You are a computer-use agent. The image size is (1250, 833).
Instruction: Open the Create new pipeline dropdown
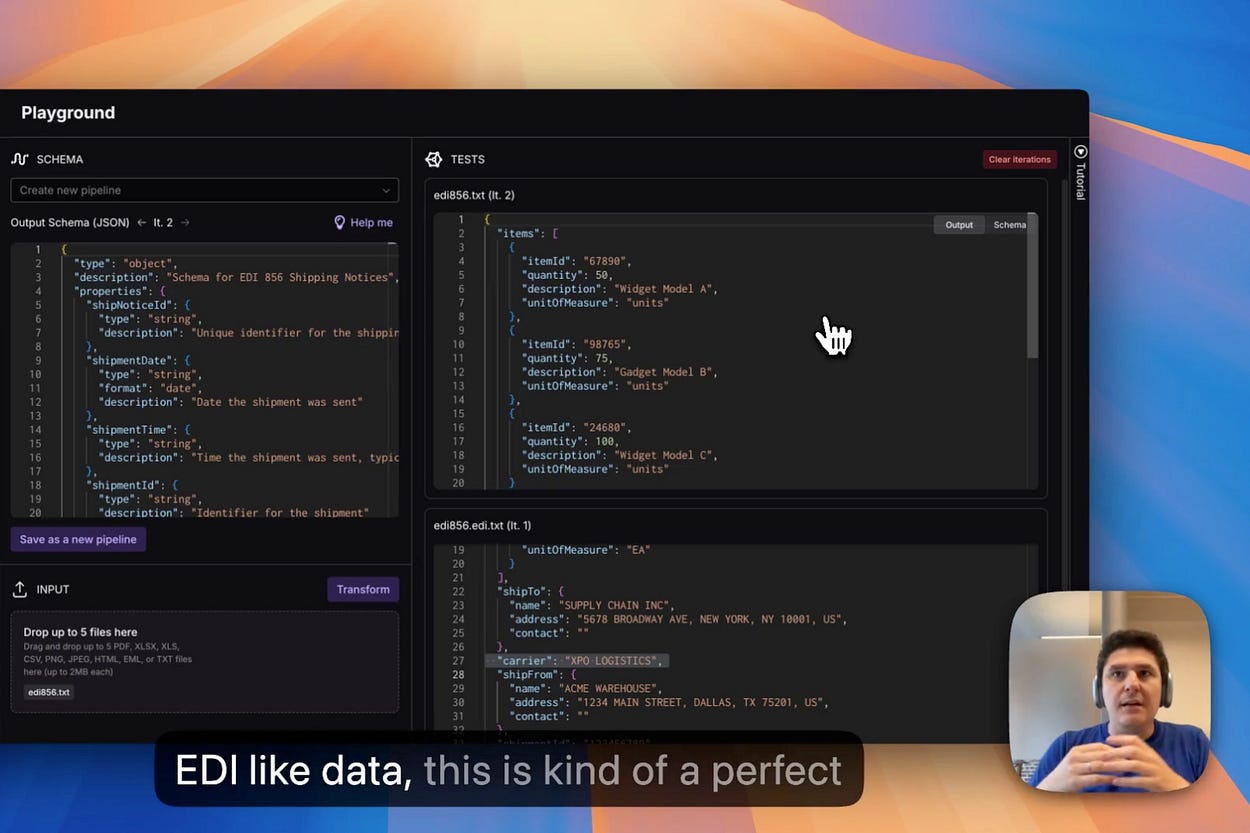[x=204, y=189]
